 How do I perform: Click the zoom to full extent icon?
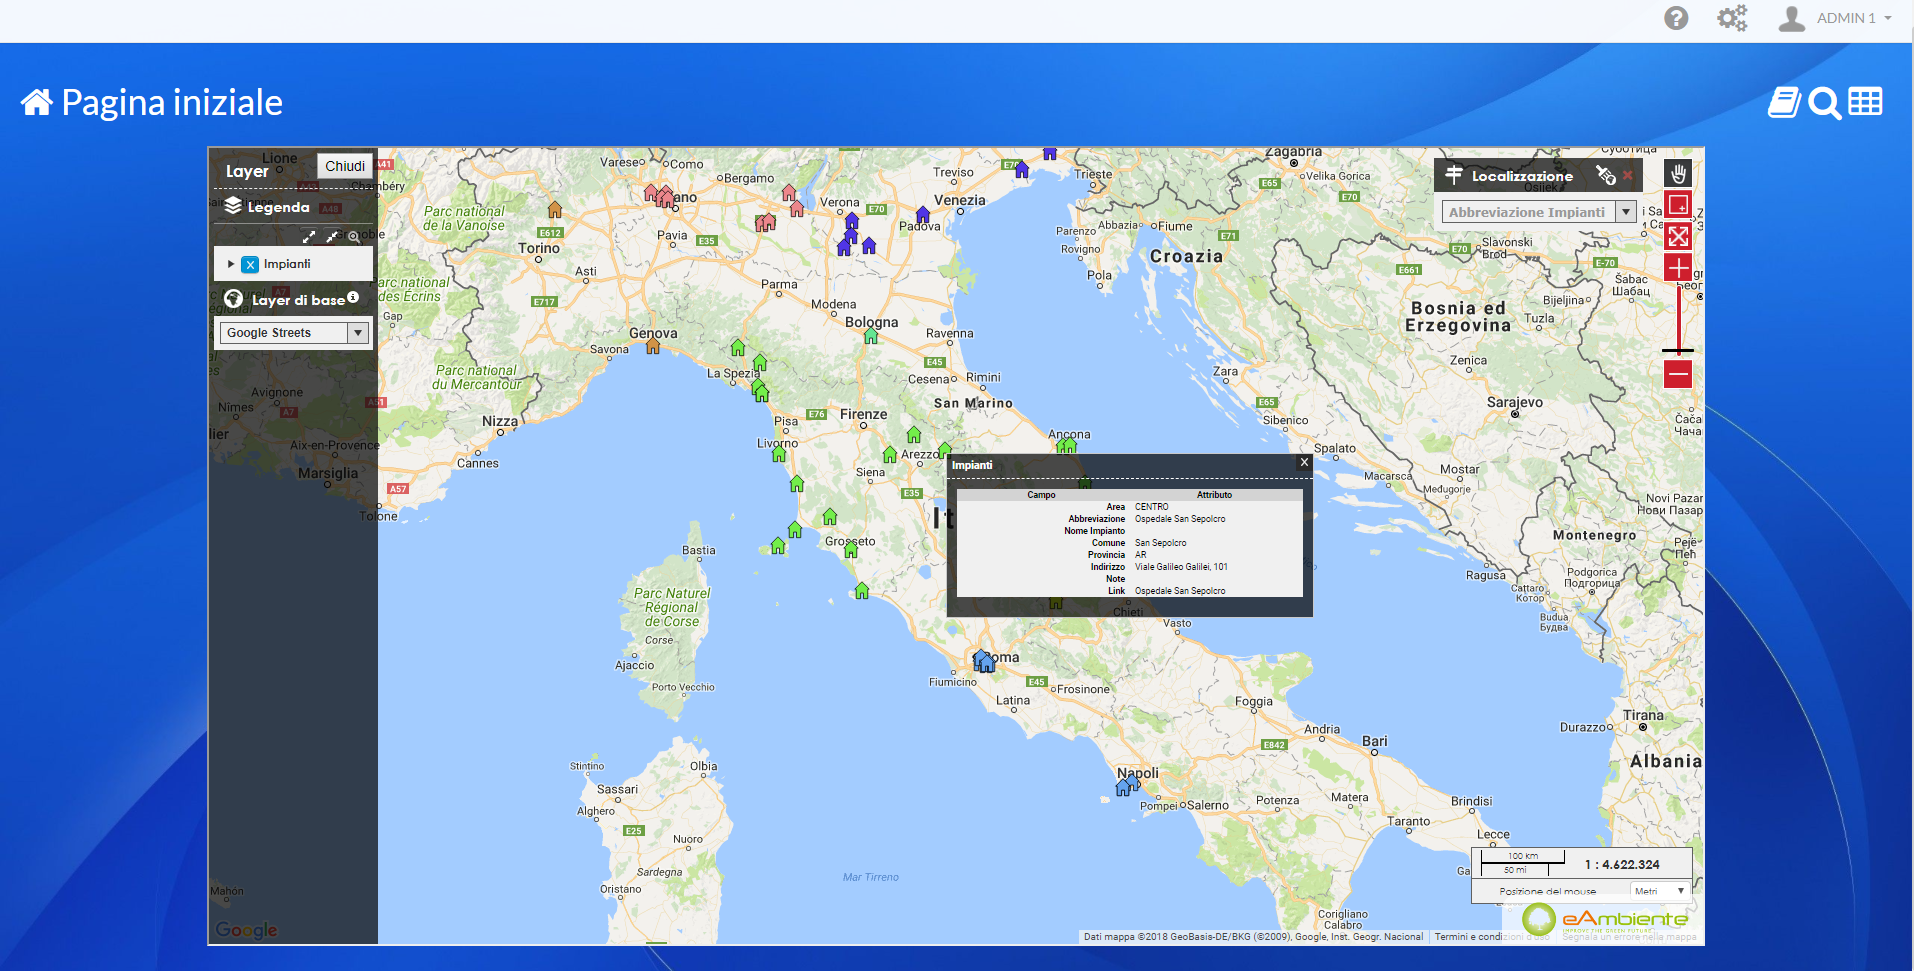1678,236
